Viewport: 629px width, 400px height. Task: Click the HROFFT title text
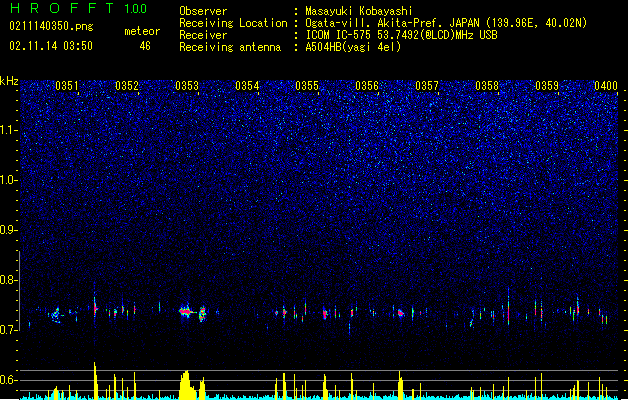(62, 8)
